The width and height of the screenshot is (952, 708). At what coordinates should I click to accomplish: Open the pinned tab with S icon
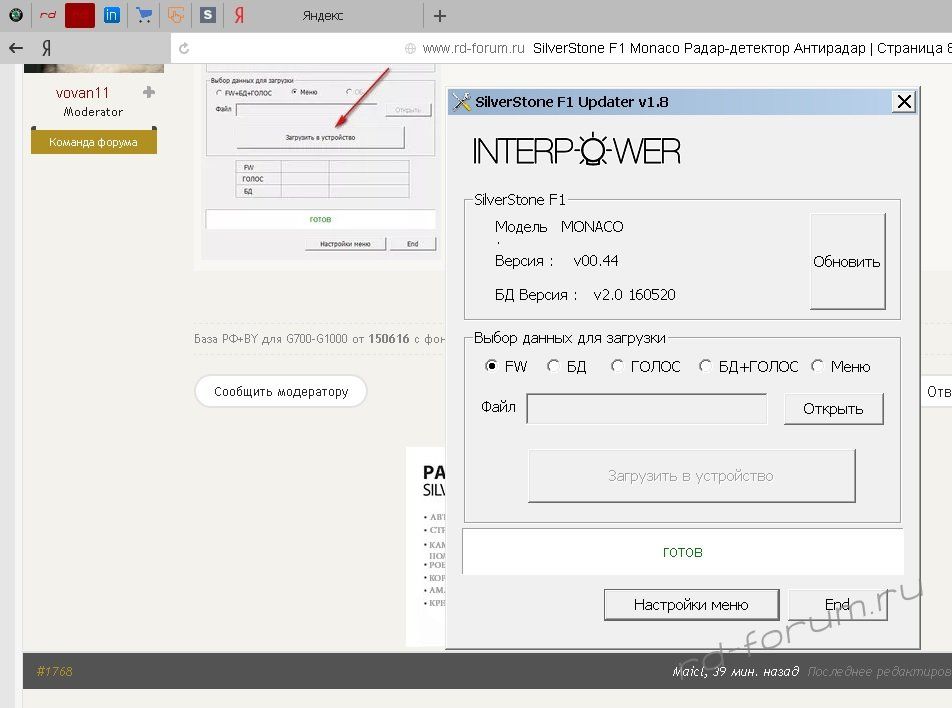click(x=207, y=15)
